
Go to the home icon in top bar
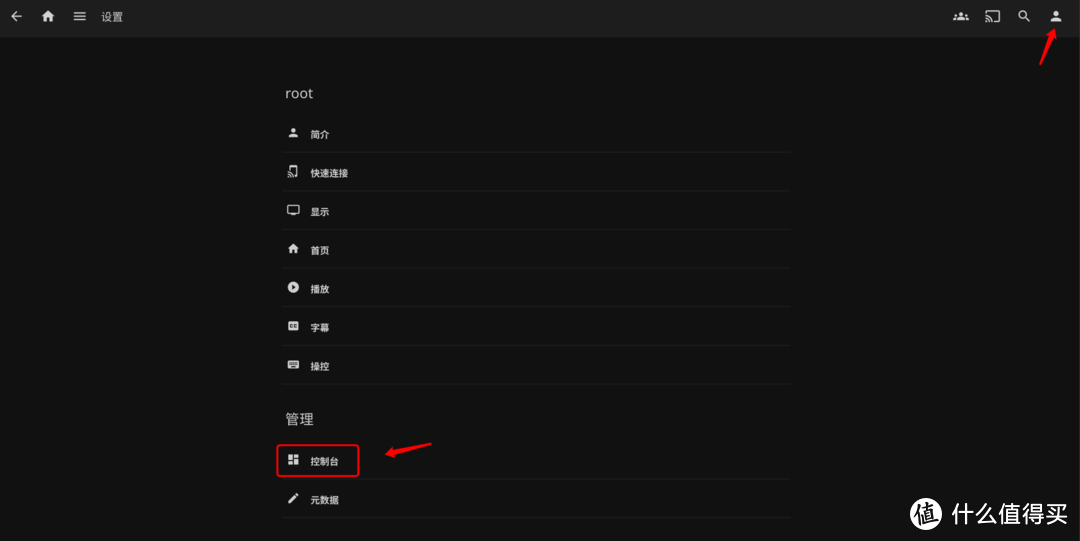pos(48,16)
